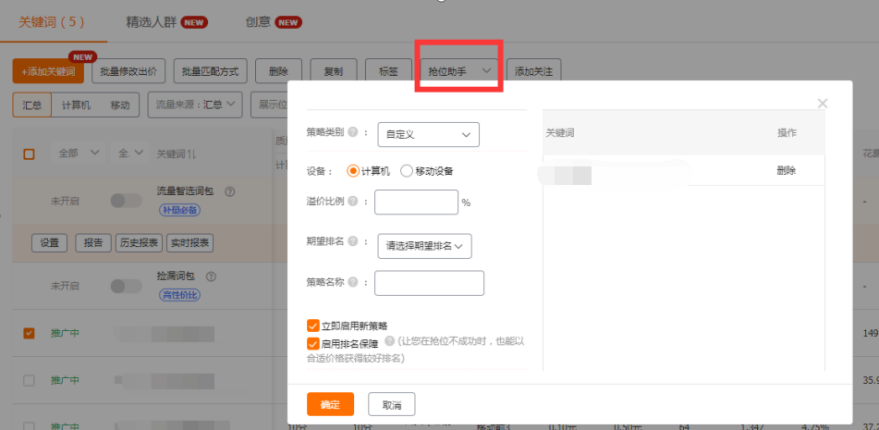Screen dimensions: 879x430
Task: Click the 确定 button
Action: 330,404
